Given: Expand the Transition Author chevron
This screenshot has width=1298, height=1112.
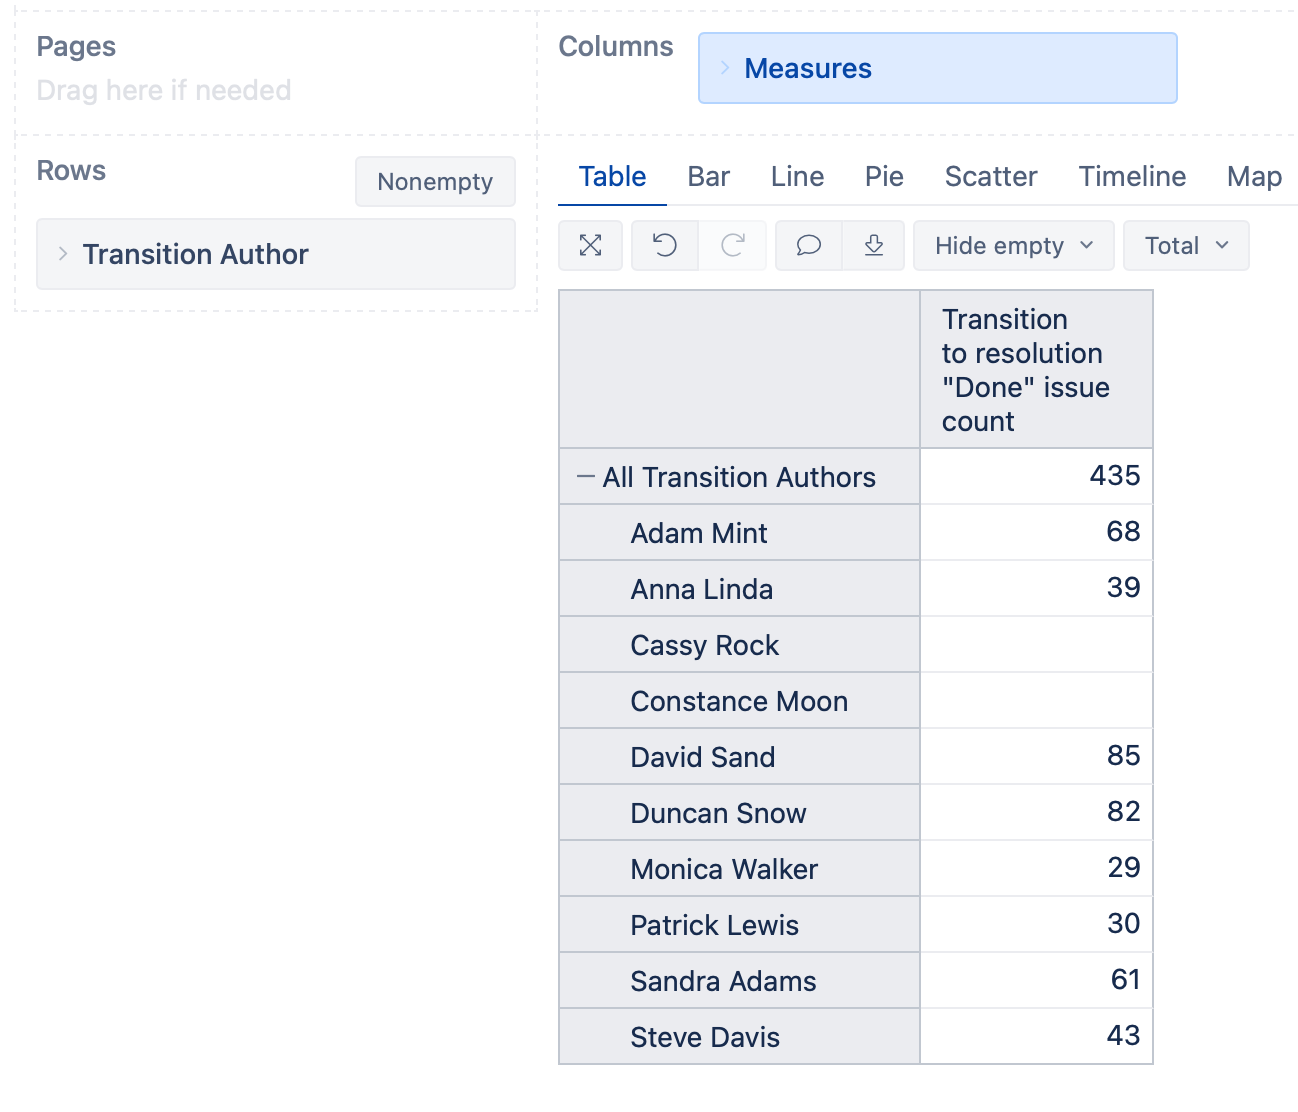Looking at the screenshot, I should point(63,254).
